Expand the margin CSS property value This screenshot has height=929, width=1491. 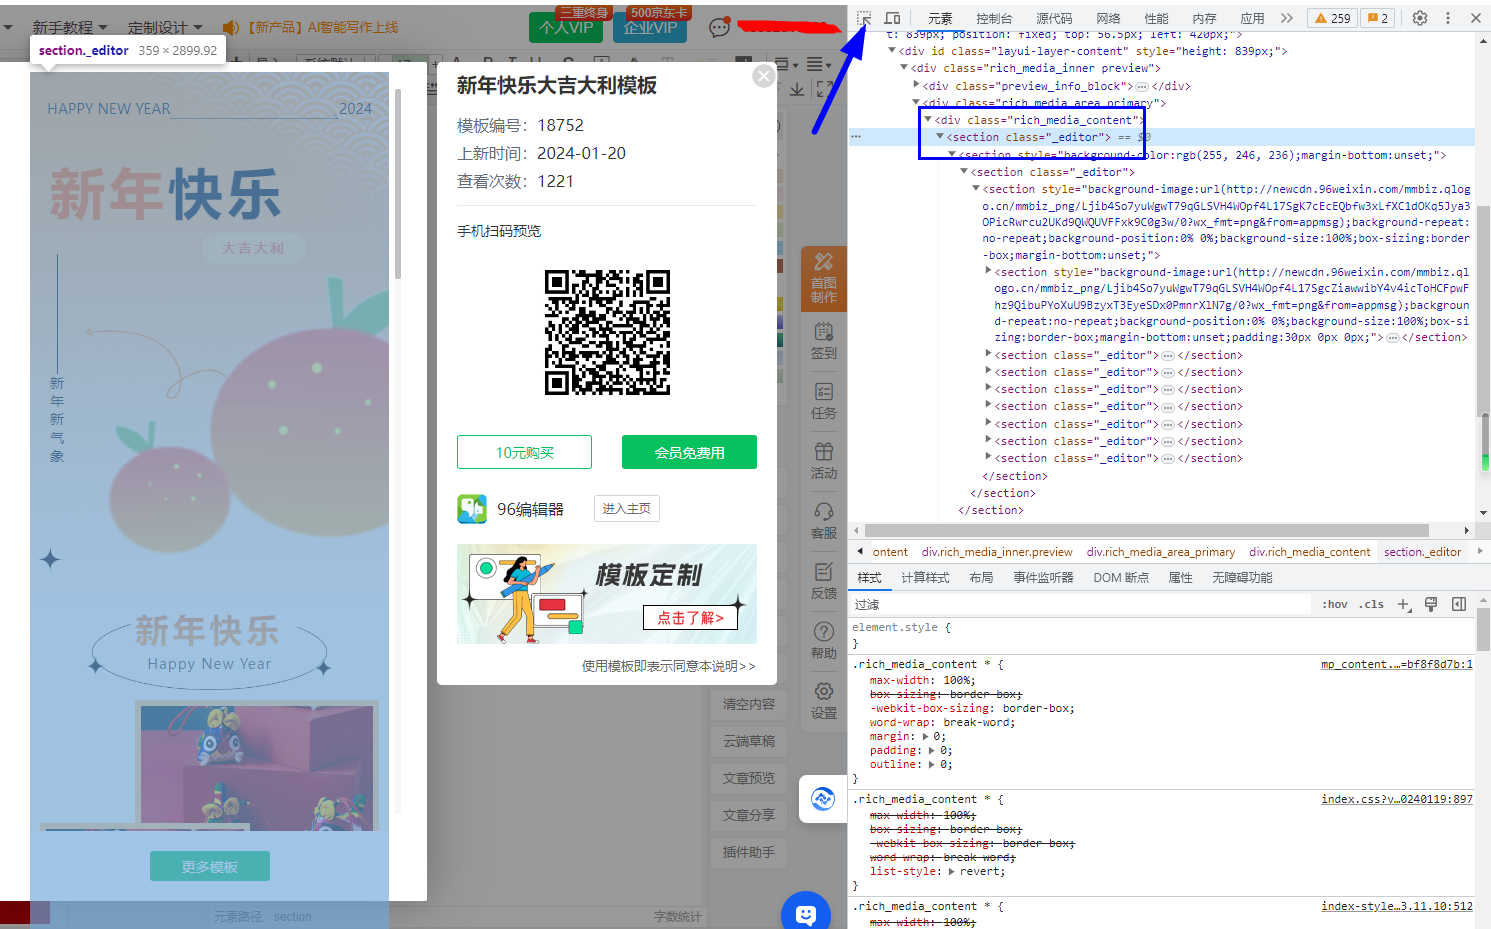pos(925,736)
